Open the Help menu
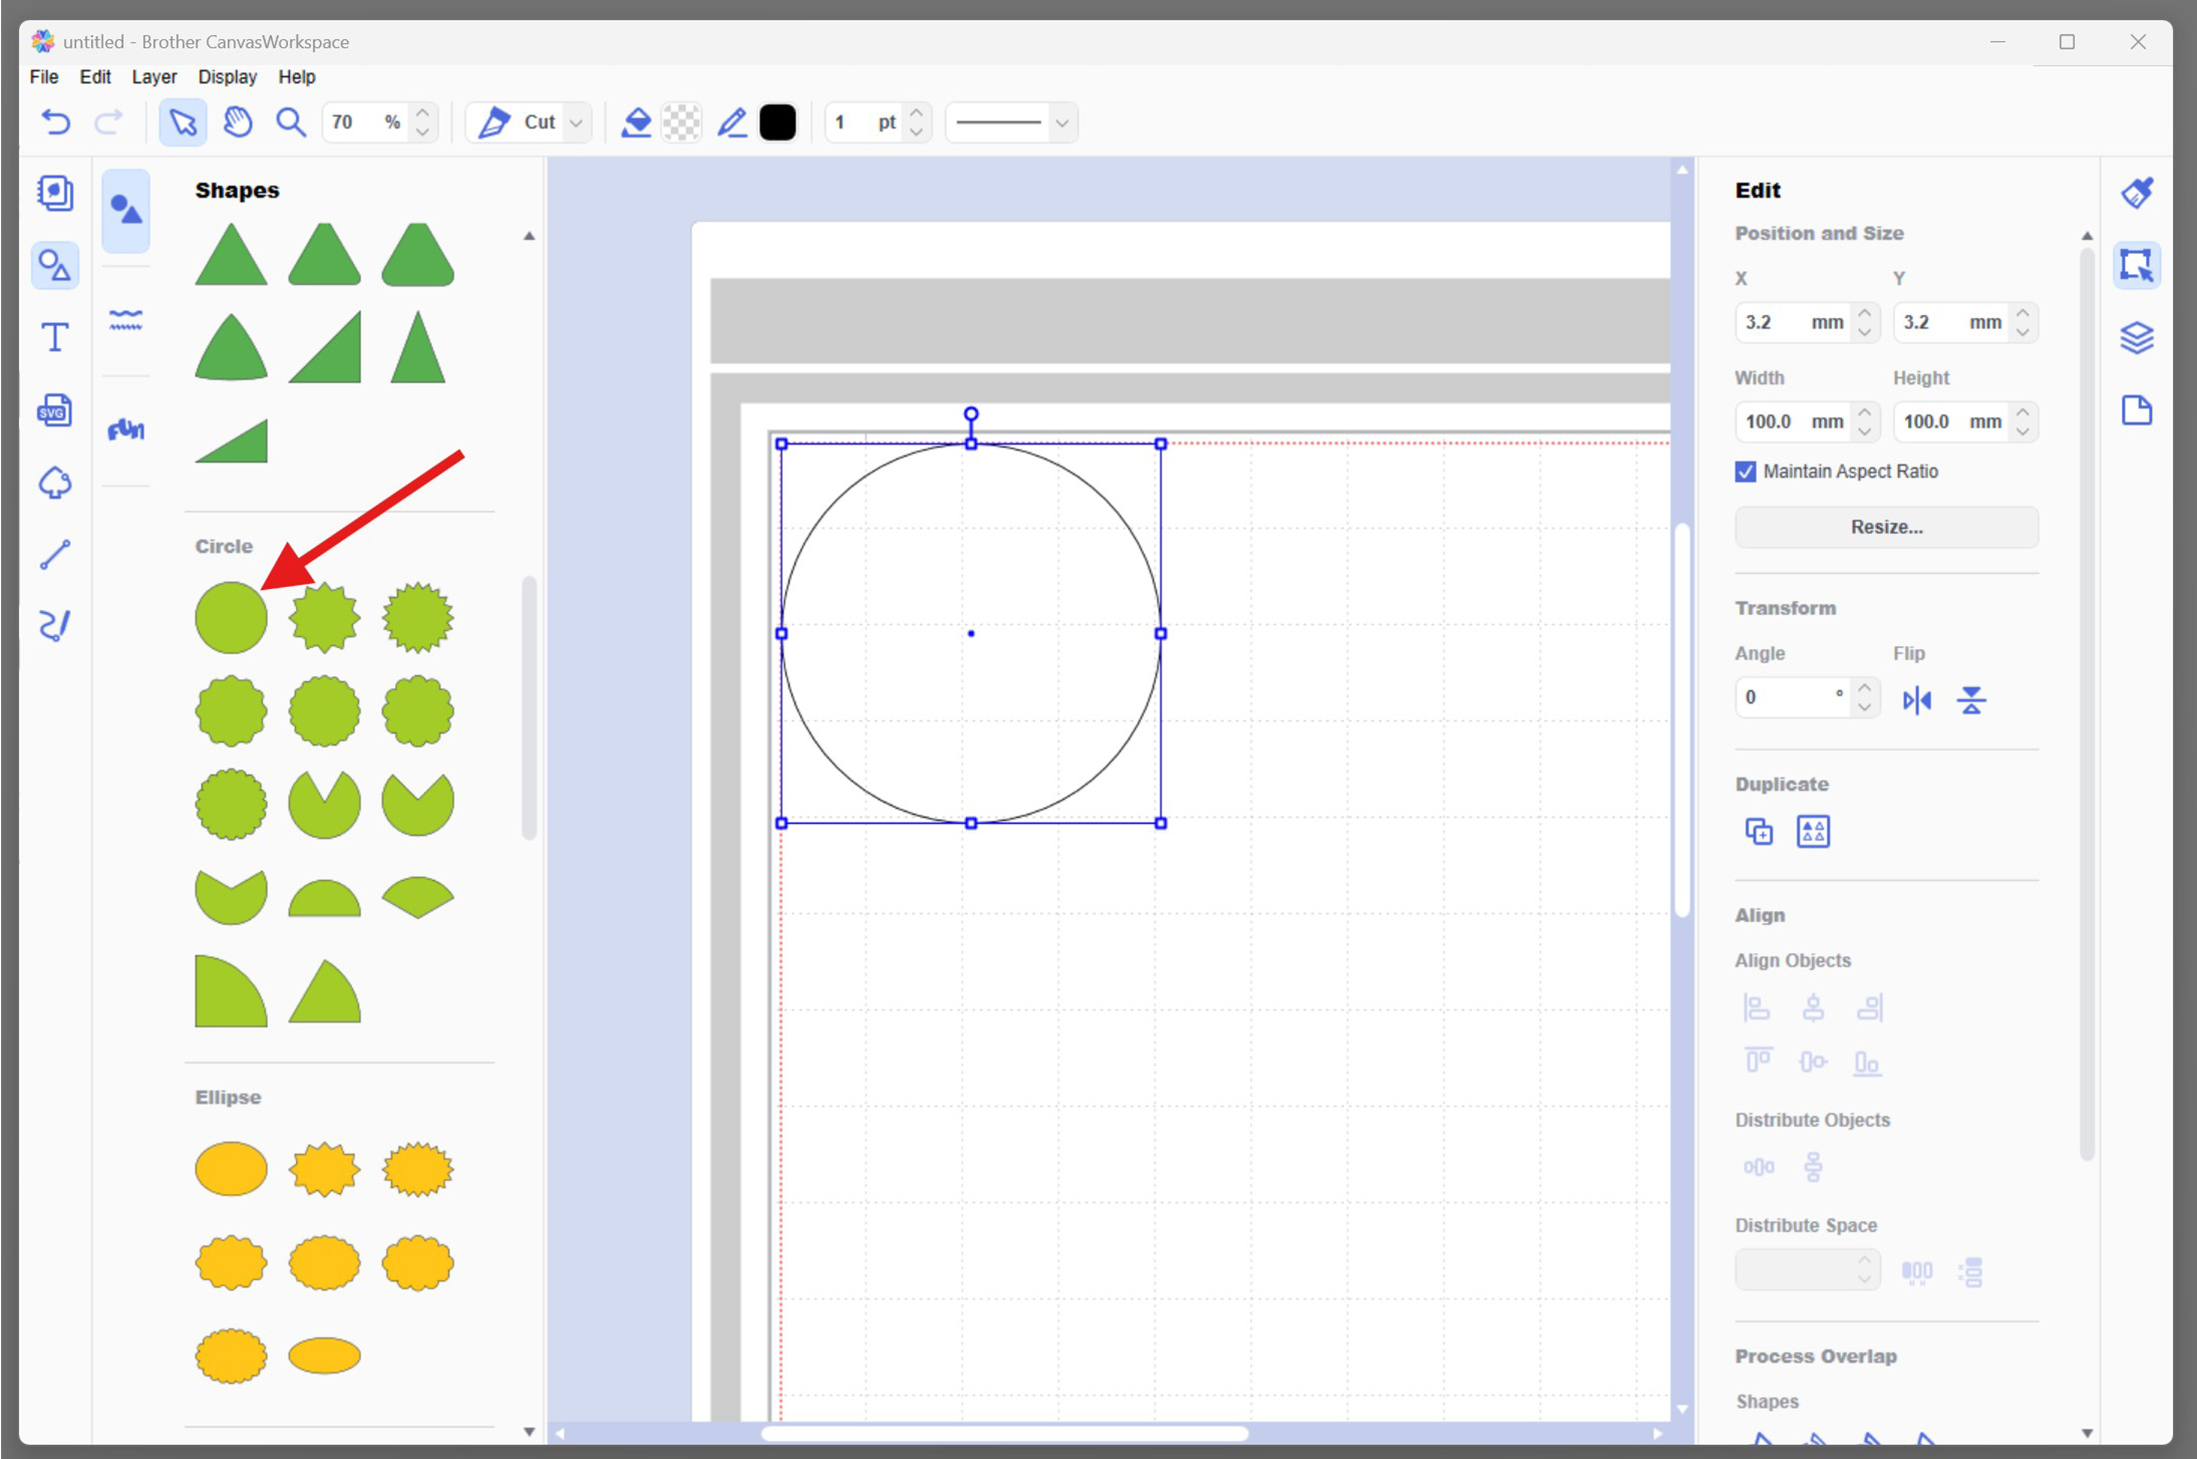This screenshot has width=2197, height=1459. [x=297, y=77]
